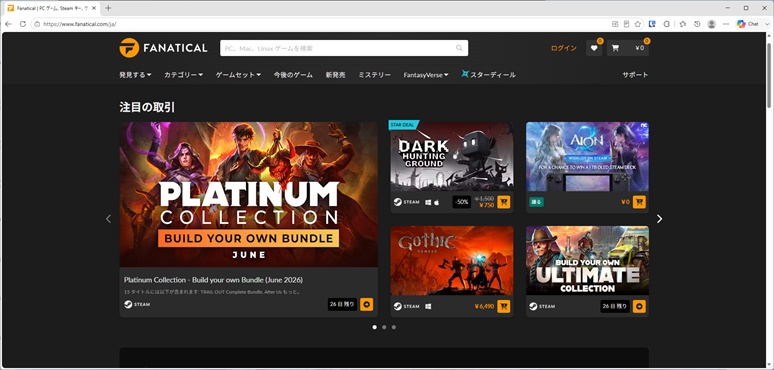
Task: Close the Fanatical browser tab
Action: point(94,8)
